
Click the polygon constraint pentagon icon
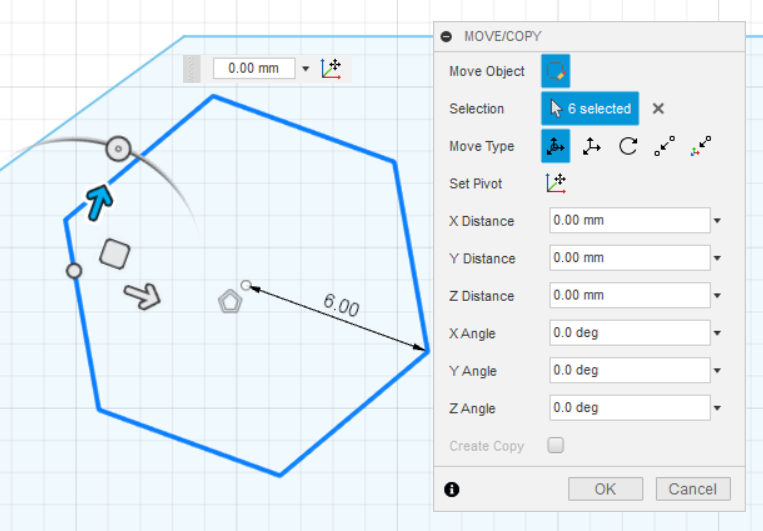(230, 301)
